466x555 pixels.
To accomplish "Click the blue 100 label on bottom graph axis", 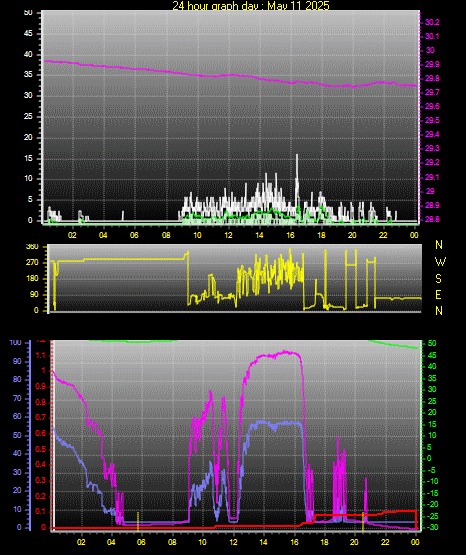I will (x=16, y=343).
